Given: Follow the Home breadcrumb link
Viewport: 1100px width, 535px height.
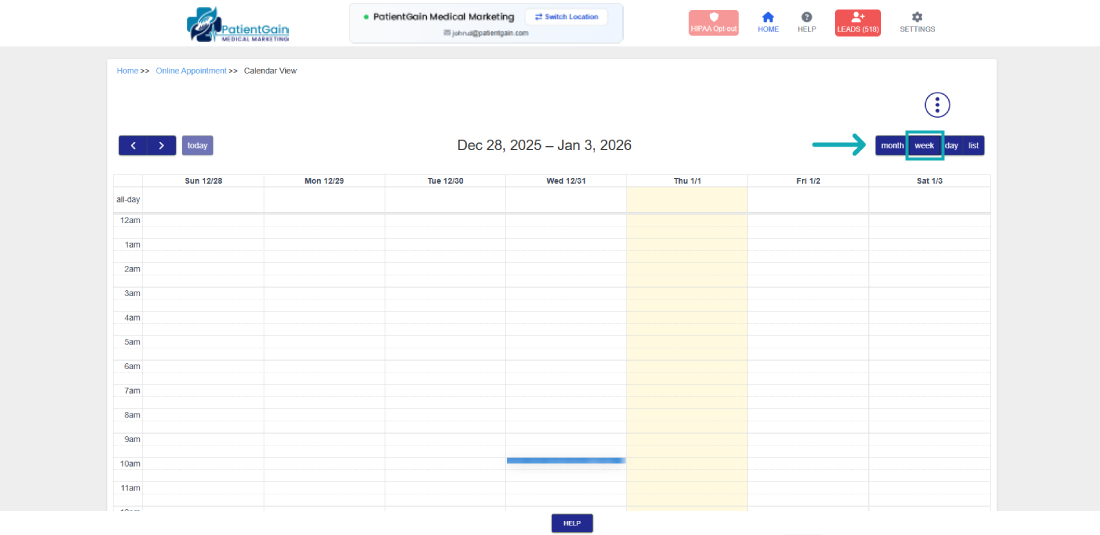Looking at the screenshot, I should click(x=127, y=71).
